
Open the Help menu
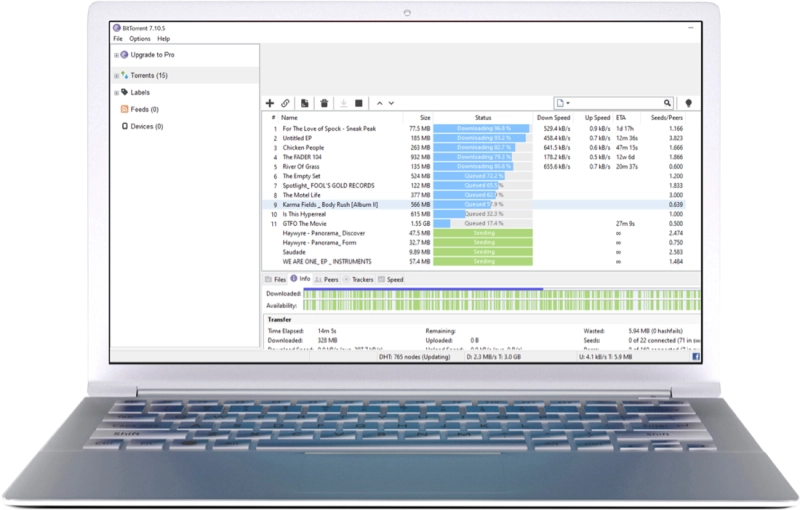click(163, 39)
